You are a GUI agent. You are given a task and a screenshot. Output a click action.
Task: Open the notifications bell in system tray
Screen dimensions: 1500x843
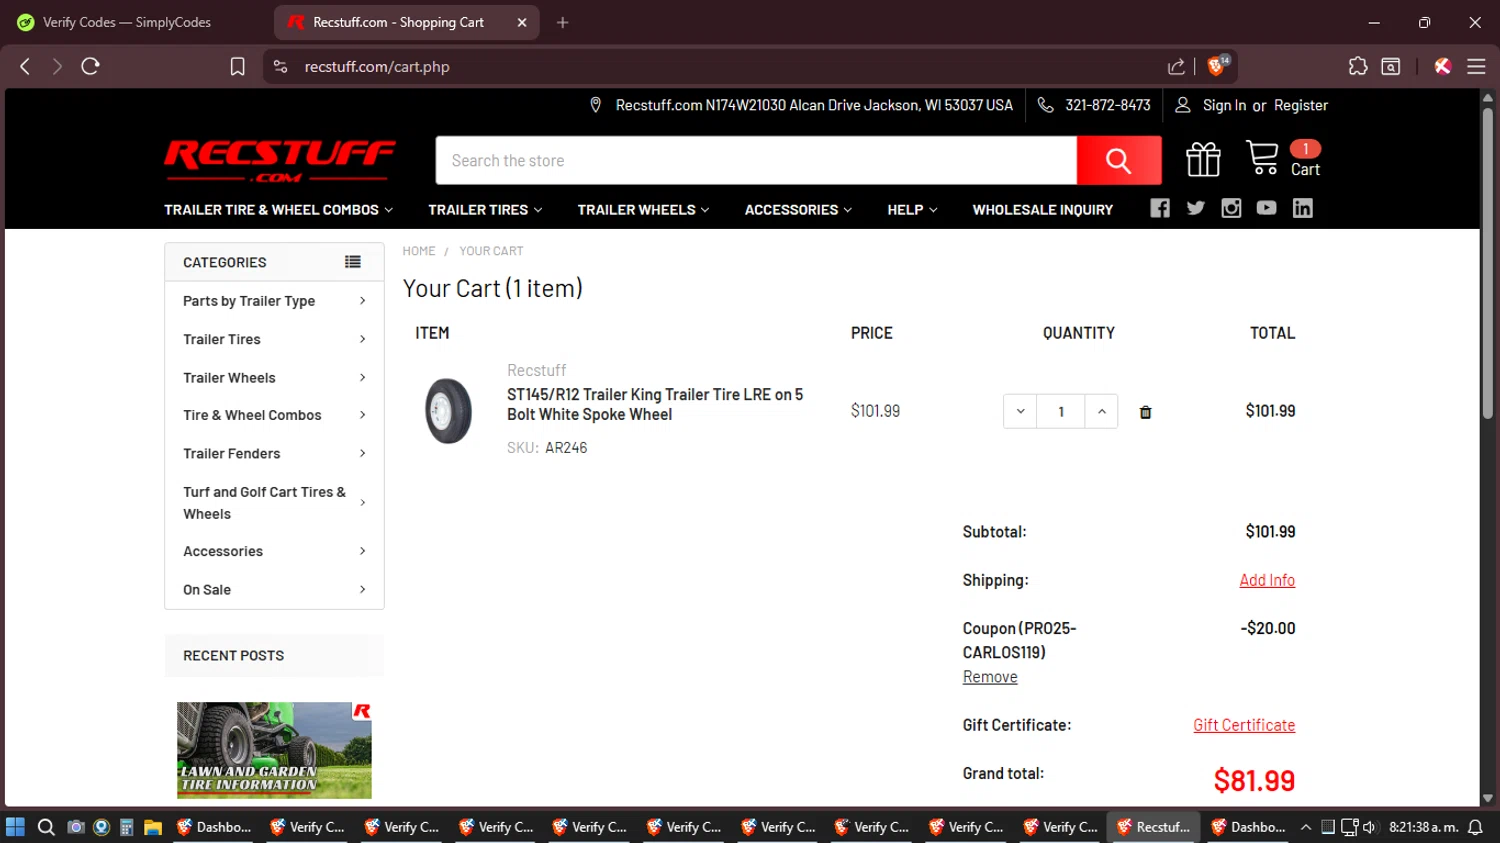(x=1475, y=827)
